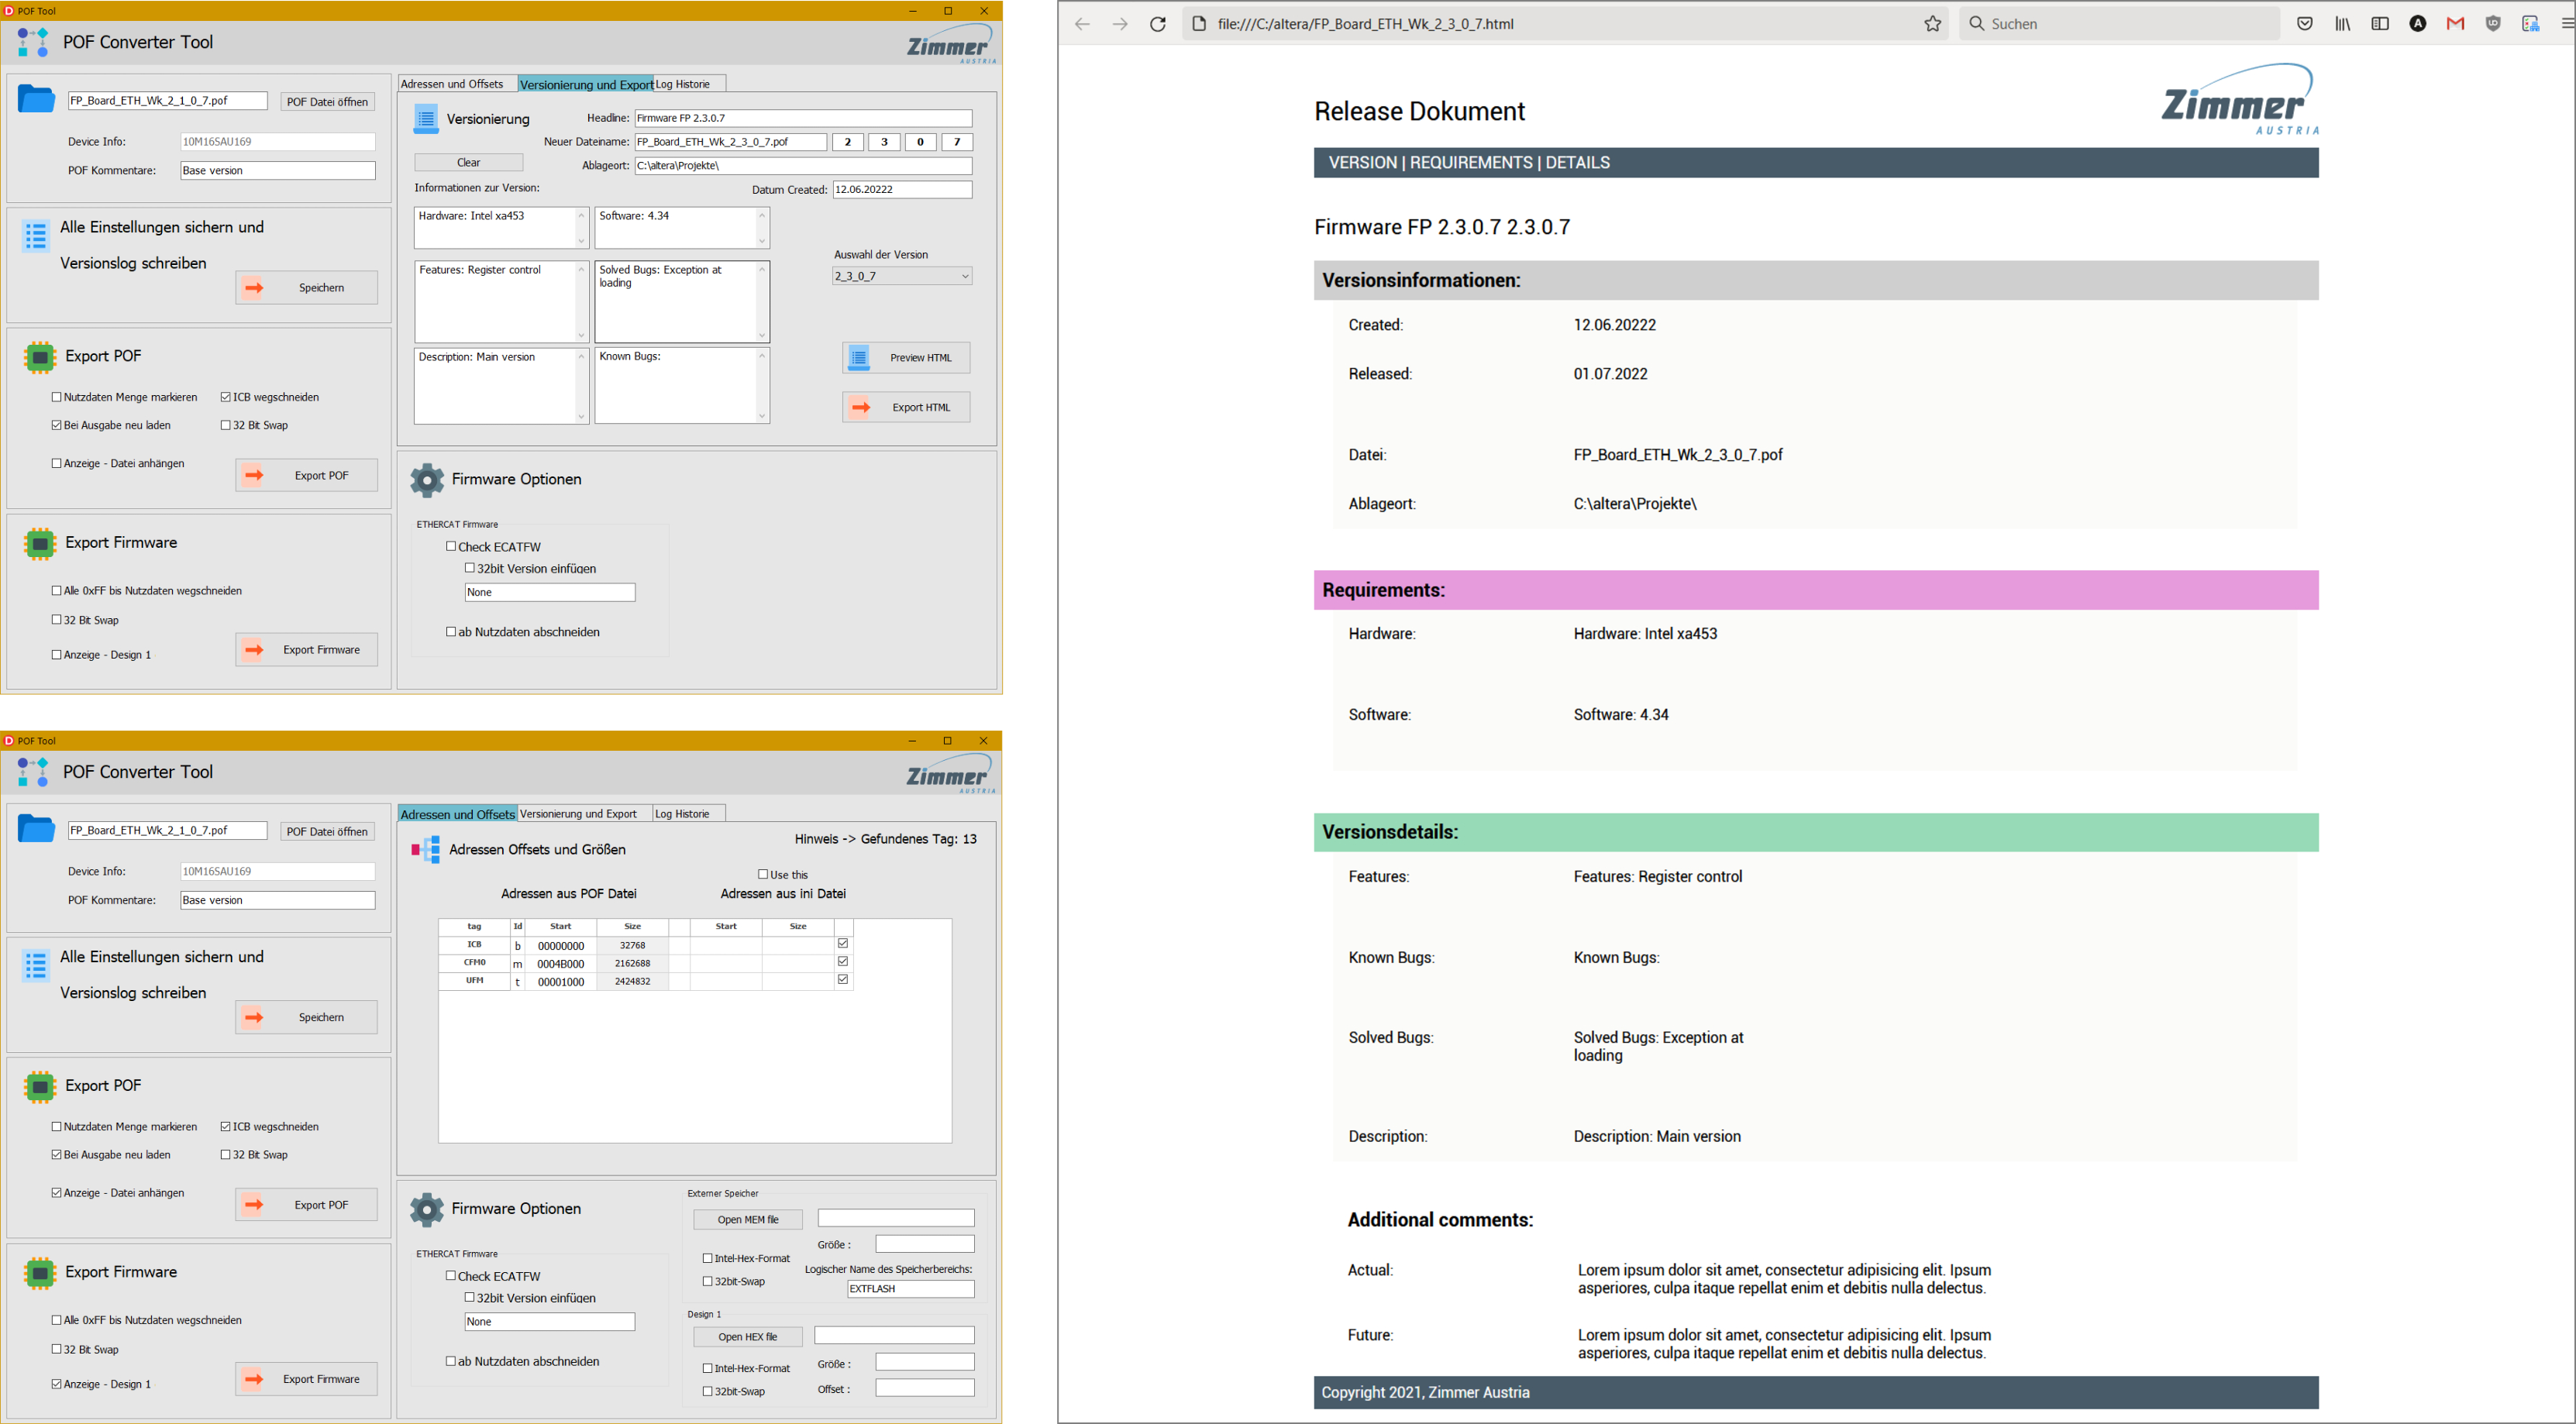Click the Export Firmware chip icon in bottom window
The width and height of the screenshot is (2576, 1424).
pos(40,1273)
